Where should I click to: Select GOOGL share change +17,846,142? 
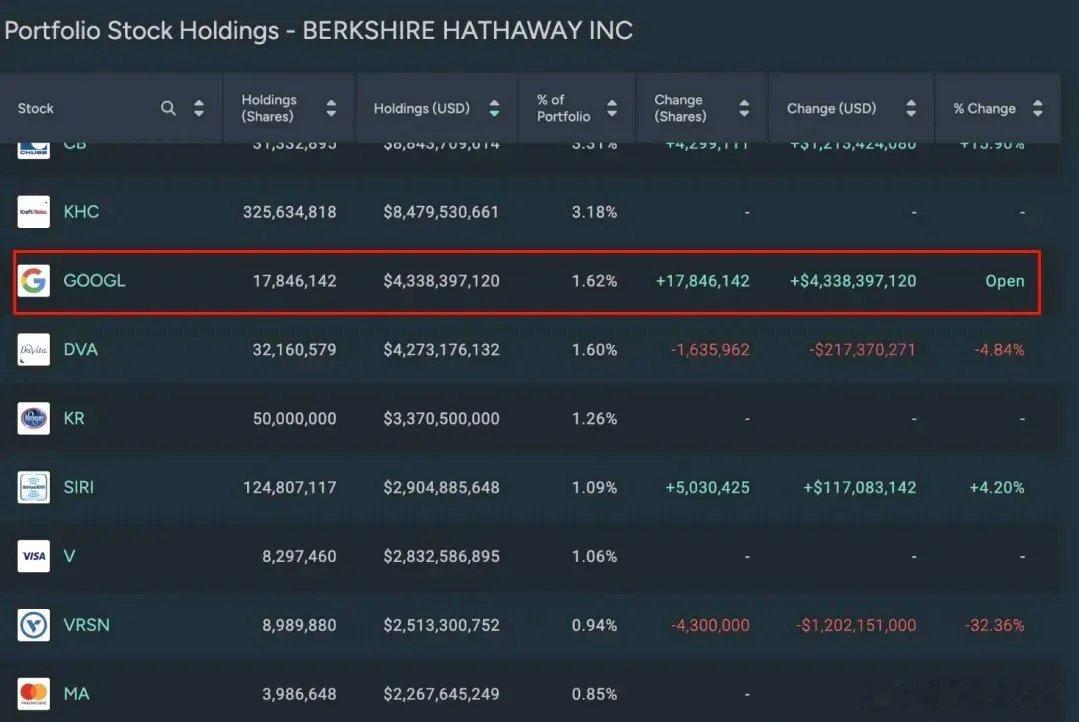pos(703,281)
